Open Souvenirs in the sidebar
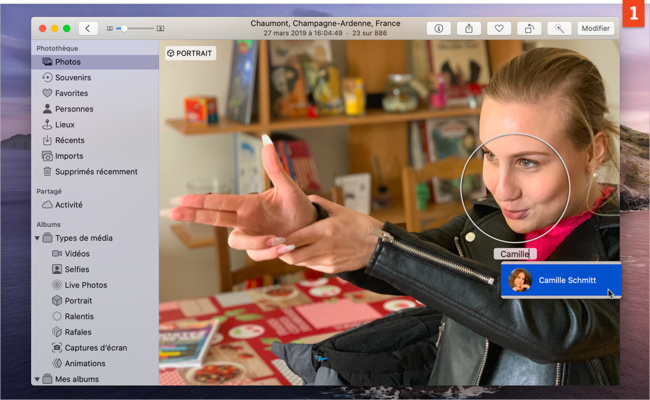 [72, 77]
